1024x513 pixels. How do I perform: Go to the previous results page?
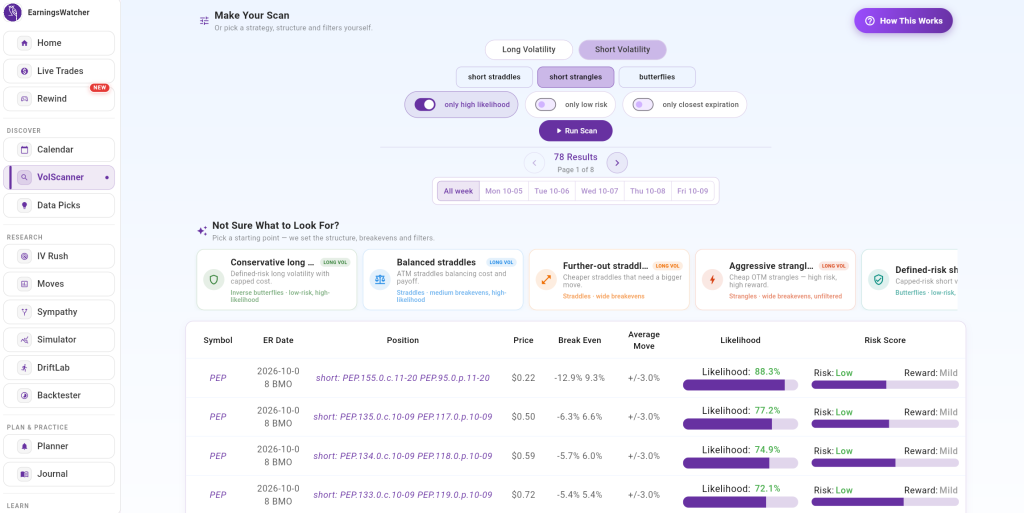click(x=534, y=163)
